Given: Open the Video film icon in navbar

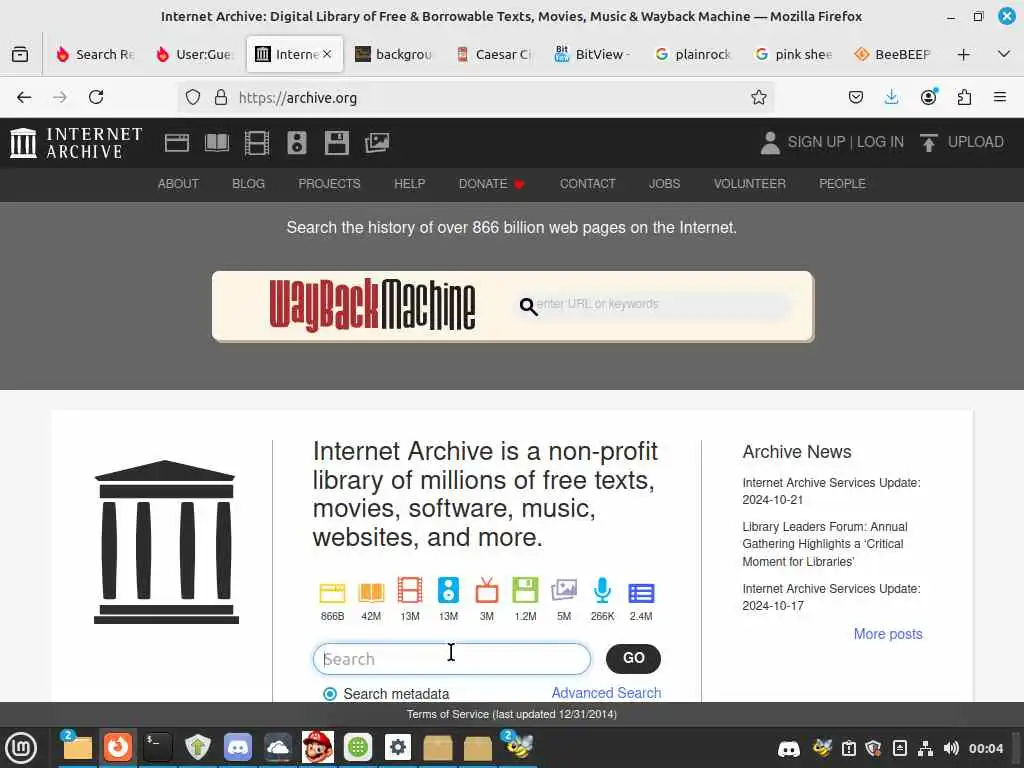Looking at the screenshot, I should pos(257,142).
